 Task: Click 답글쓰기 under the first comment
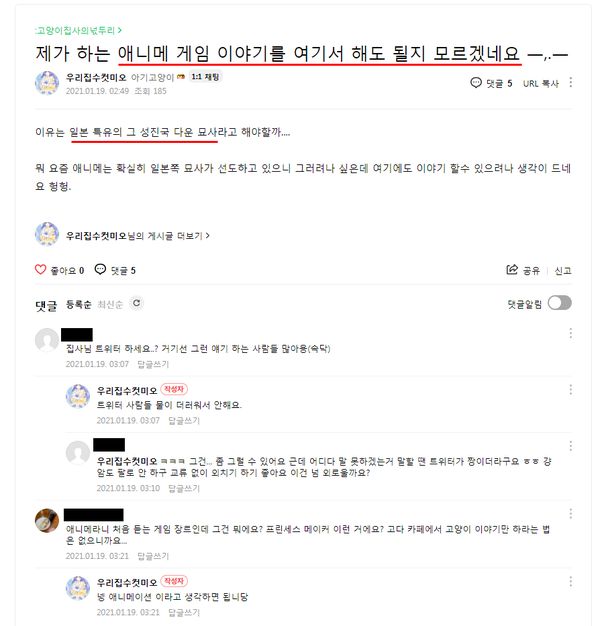pyautogui.click(x=153, y=364)
